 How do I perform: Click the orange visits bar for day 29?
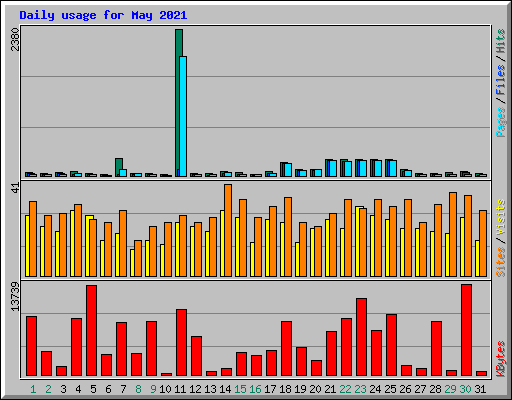pos(453,234)
